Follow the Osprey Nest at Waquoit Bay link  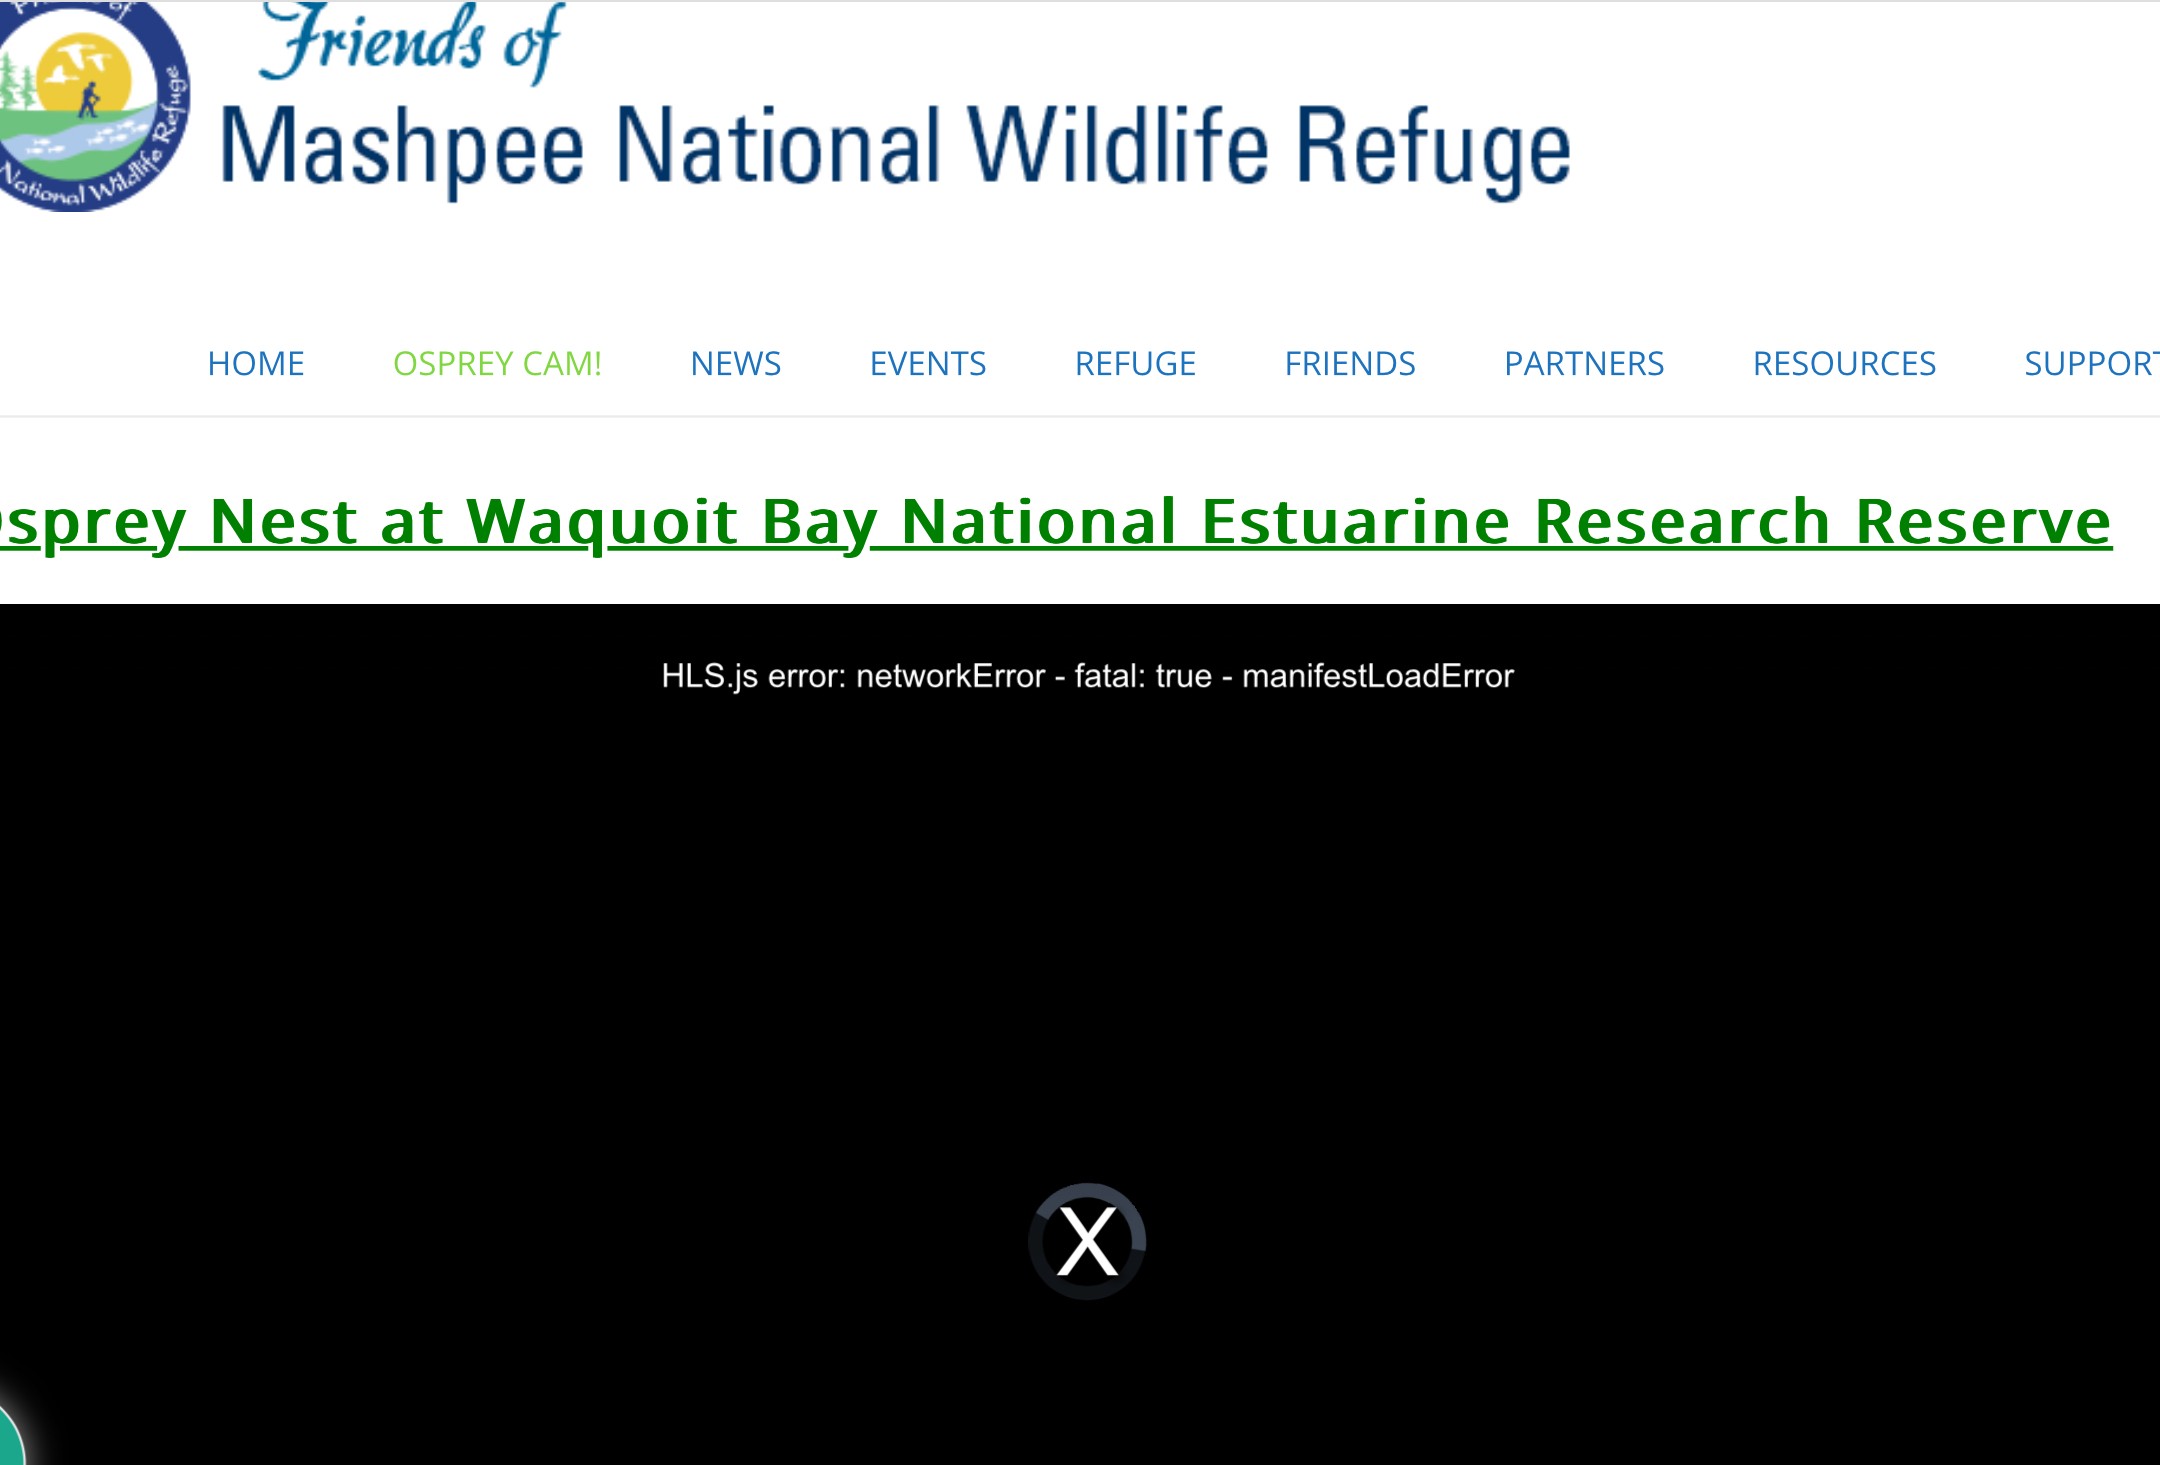tap(1055, 523)
